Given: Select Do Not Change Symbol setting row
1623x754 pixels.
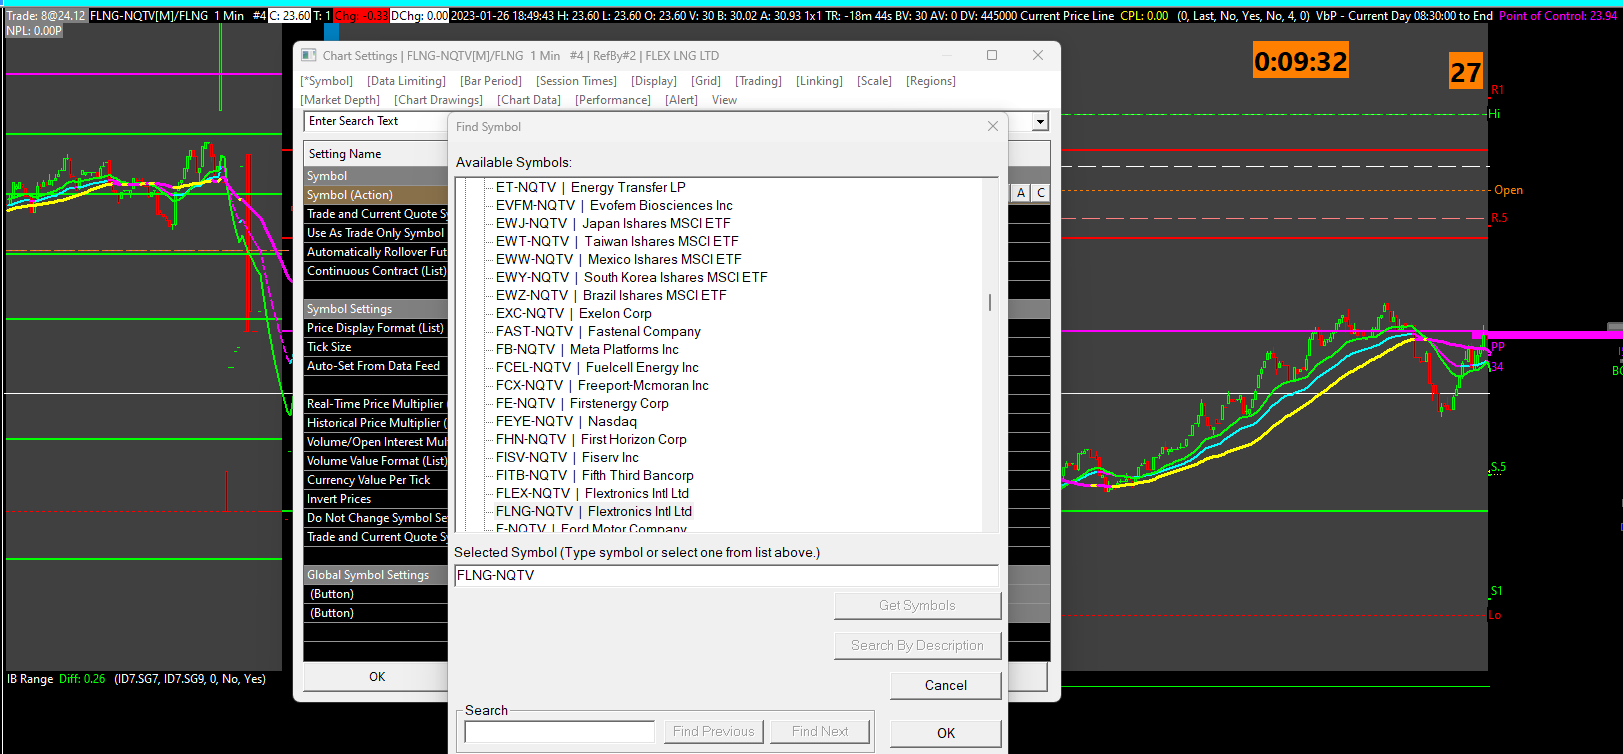Looking at the screenshot, I should tap(376, 518).
